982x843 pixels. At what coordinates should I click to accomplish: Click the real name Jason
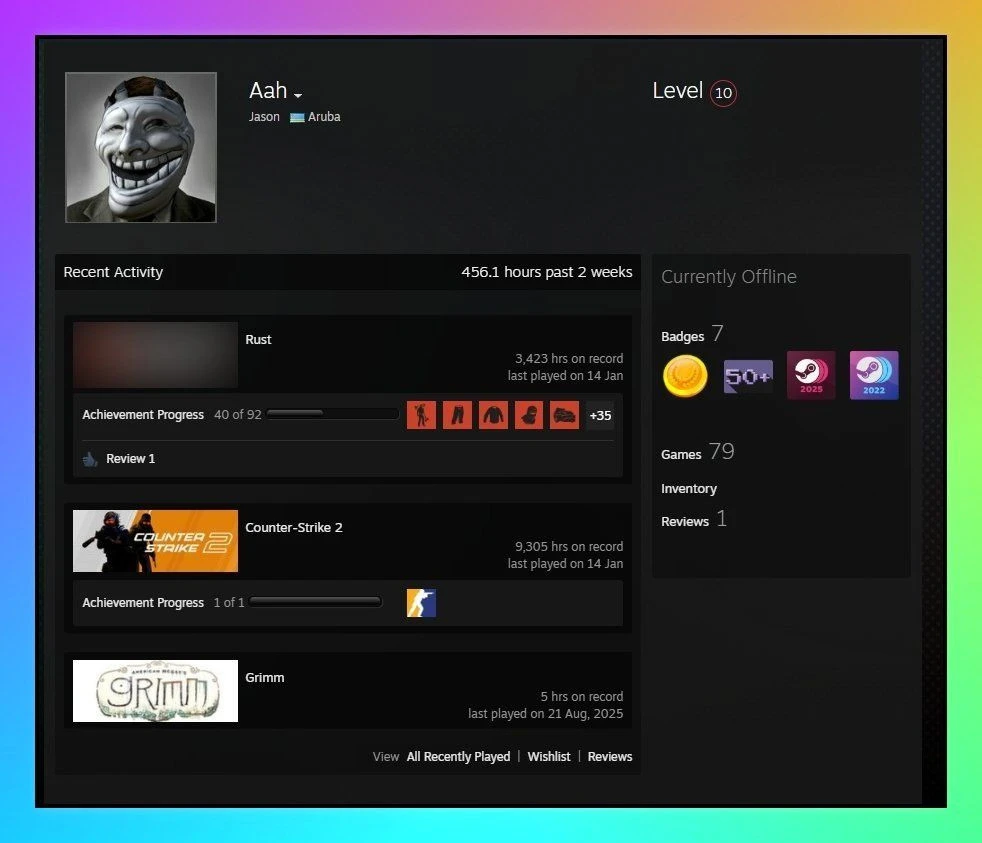[264, 117]
